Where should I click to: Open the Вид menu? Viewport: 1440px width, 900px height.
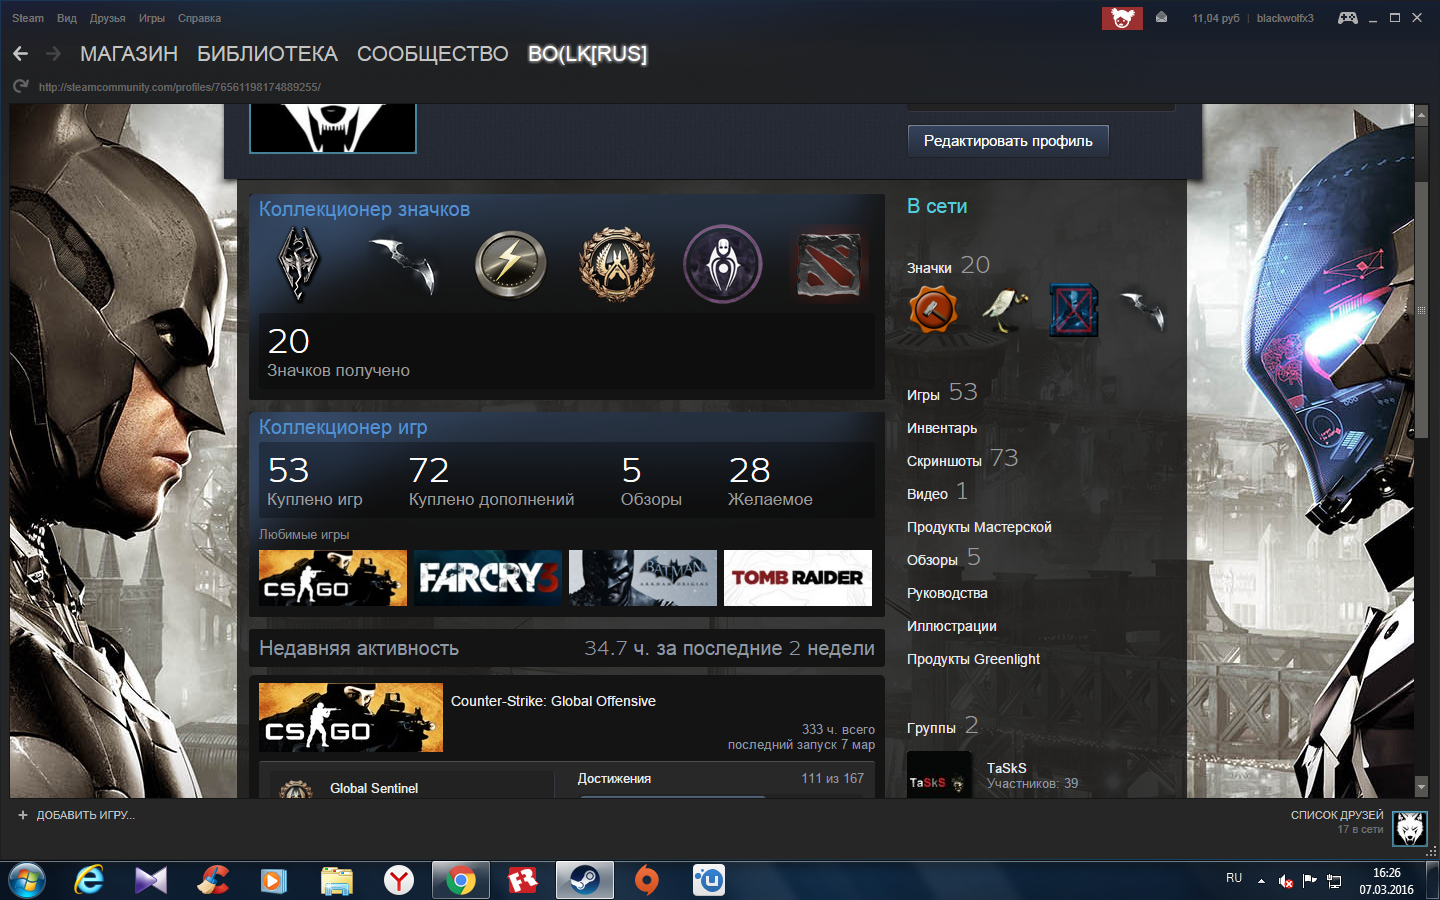[67, 18]
